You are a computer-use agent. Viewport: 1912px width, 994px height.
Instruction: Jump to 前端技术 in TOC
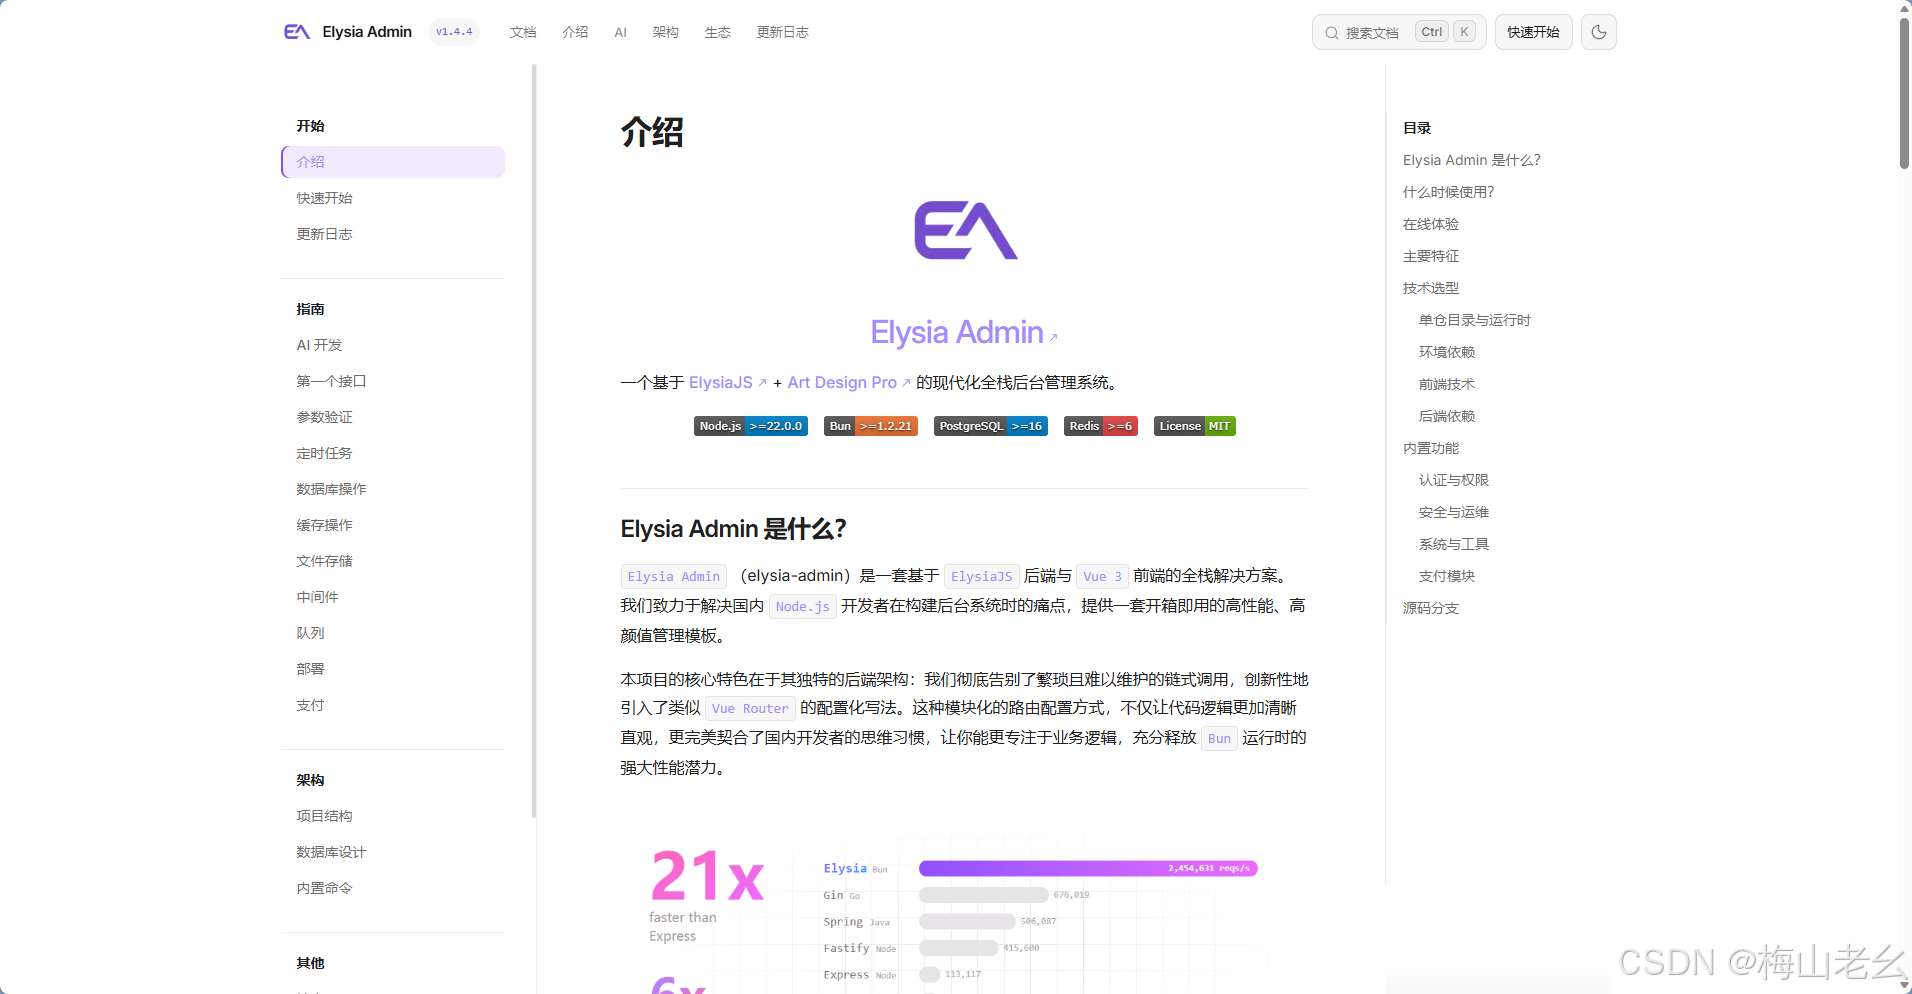(x=1446, y=384)
